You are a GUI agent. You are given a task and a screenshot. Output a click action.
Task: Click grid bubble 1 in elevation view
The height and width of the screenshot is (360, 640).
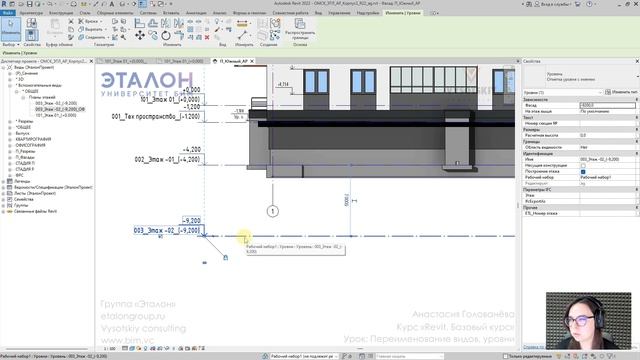[x=273, y=211]
